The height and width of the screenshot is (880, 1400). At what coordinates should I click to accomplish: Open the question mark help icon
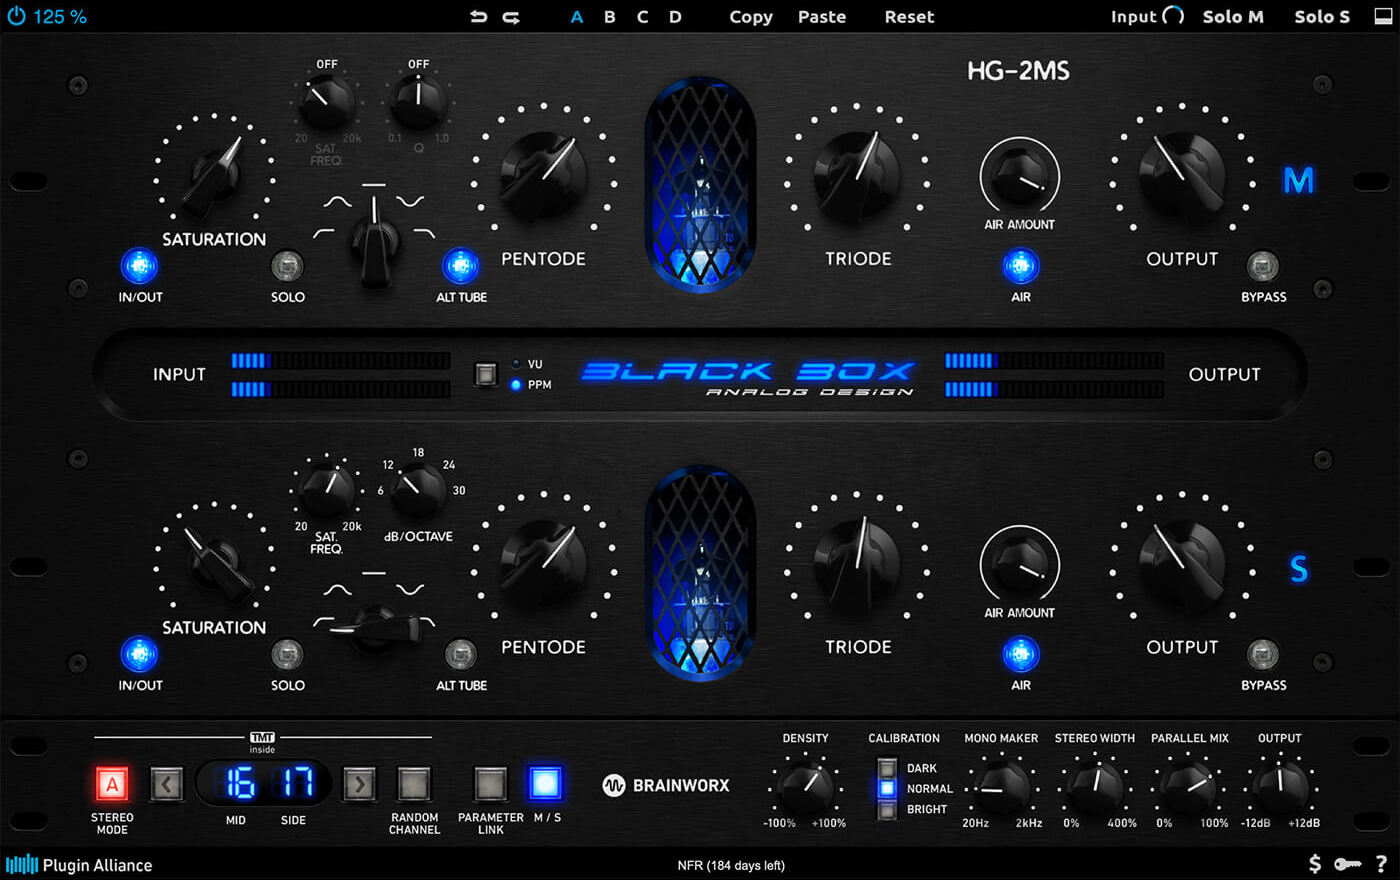tap(1381, 864)
